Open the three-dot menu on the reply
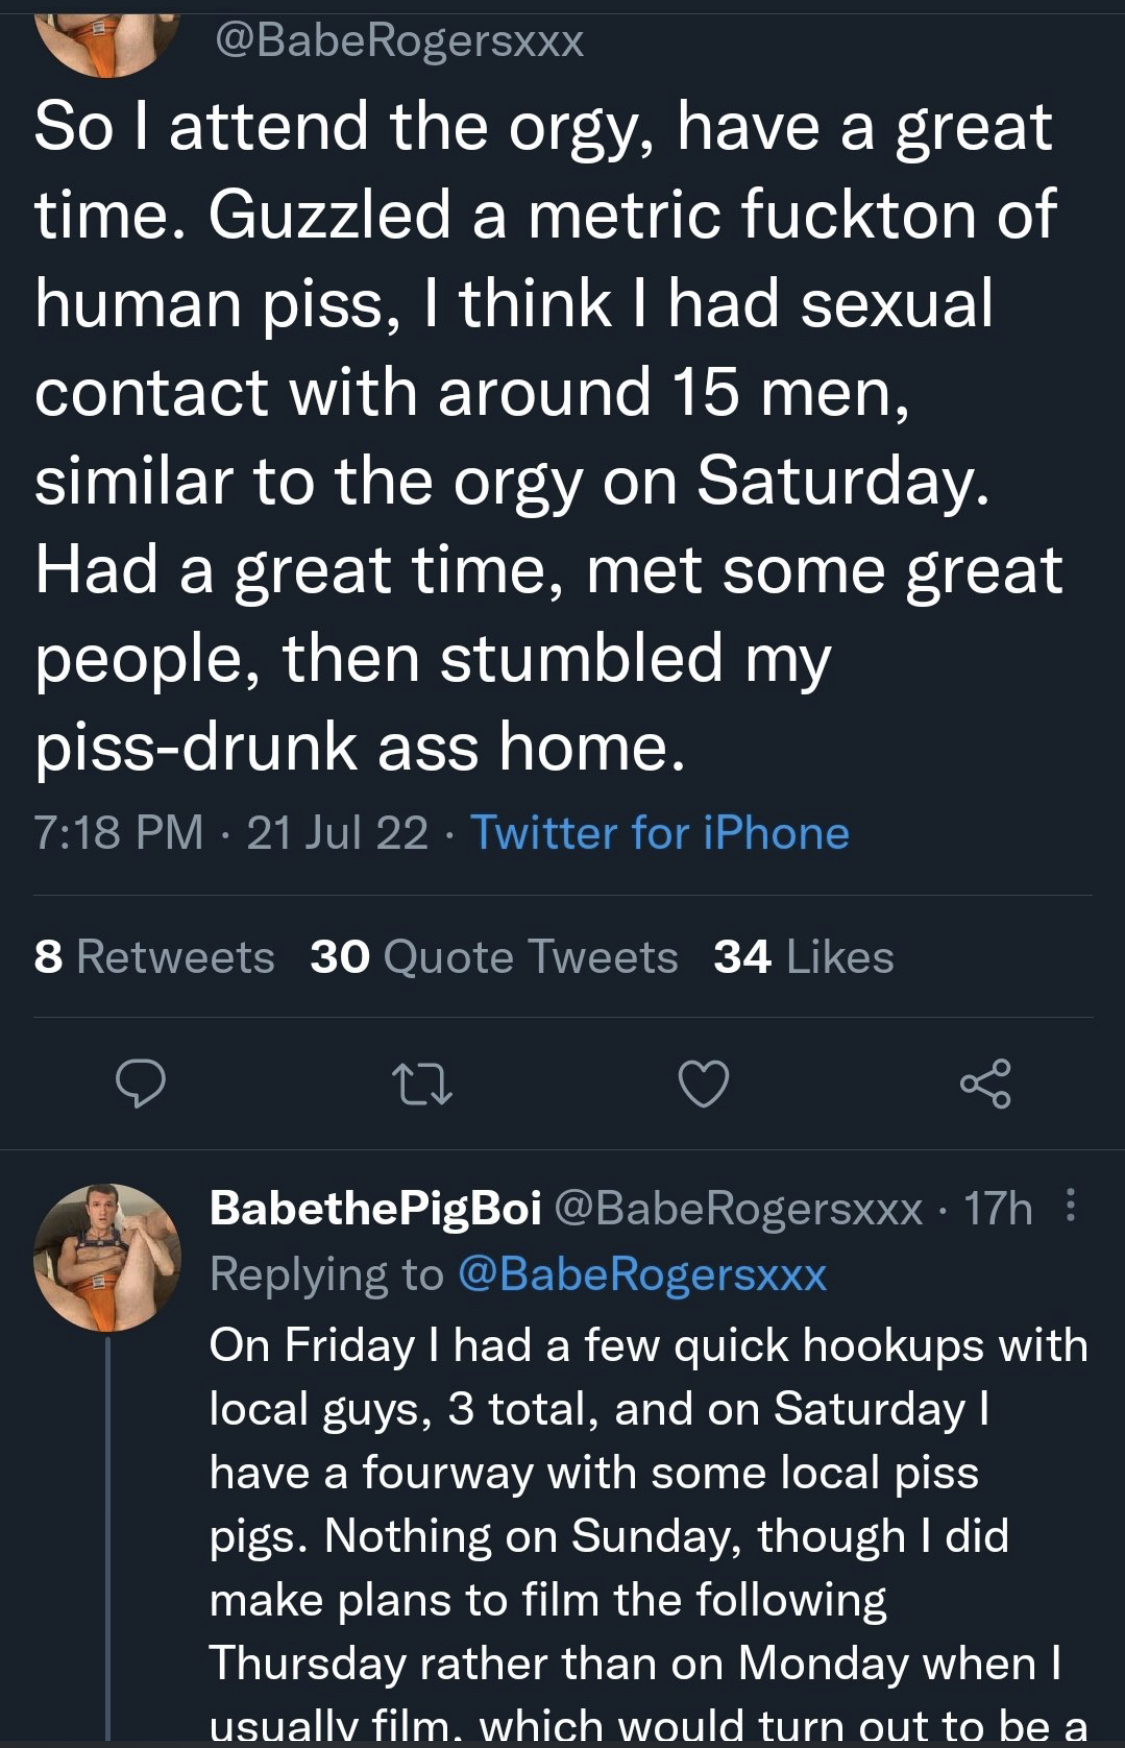Image resolution: width=1125 pixels, height=1748 pixels. click(1070, 1206)
